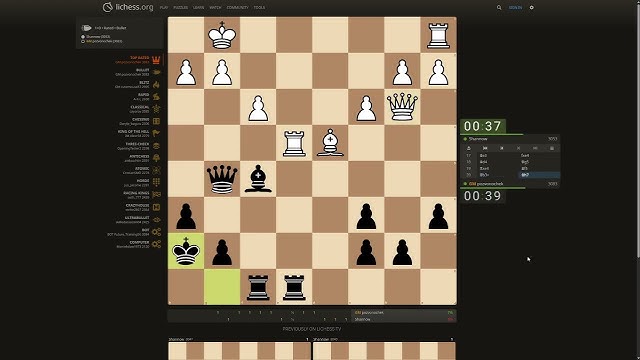Open the PUZZLES menu
640x360 pixels.
(180, 7)
